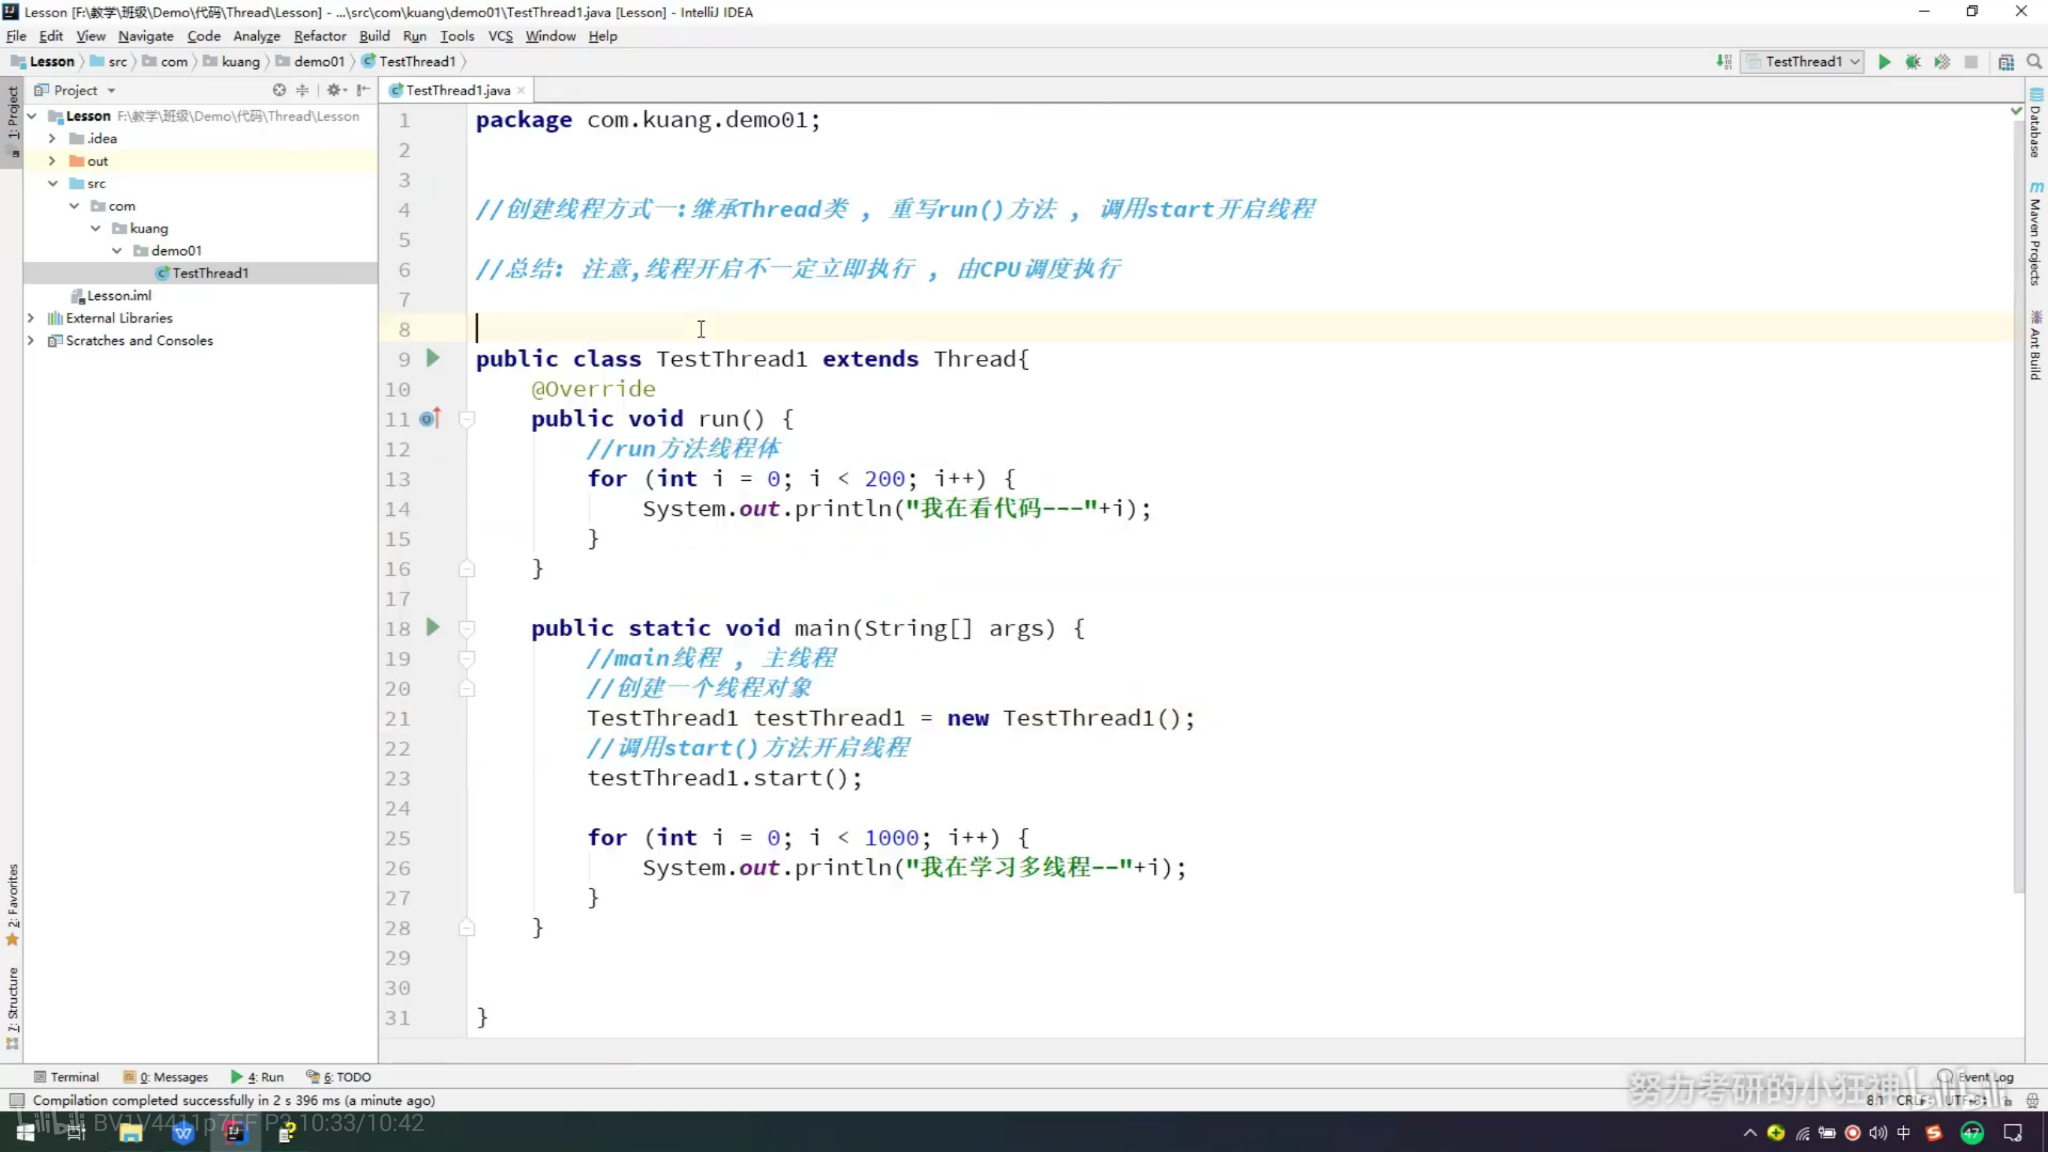This screenshot has width=2048, height=1152.
Task: Open the 2: Favorites tool window
Action: [12, 904]
